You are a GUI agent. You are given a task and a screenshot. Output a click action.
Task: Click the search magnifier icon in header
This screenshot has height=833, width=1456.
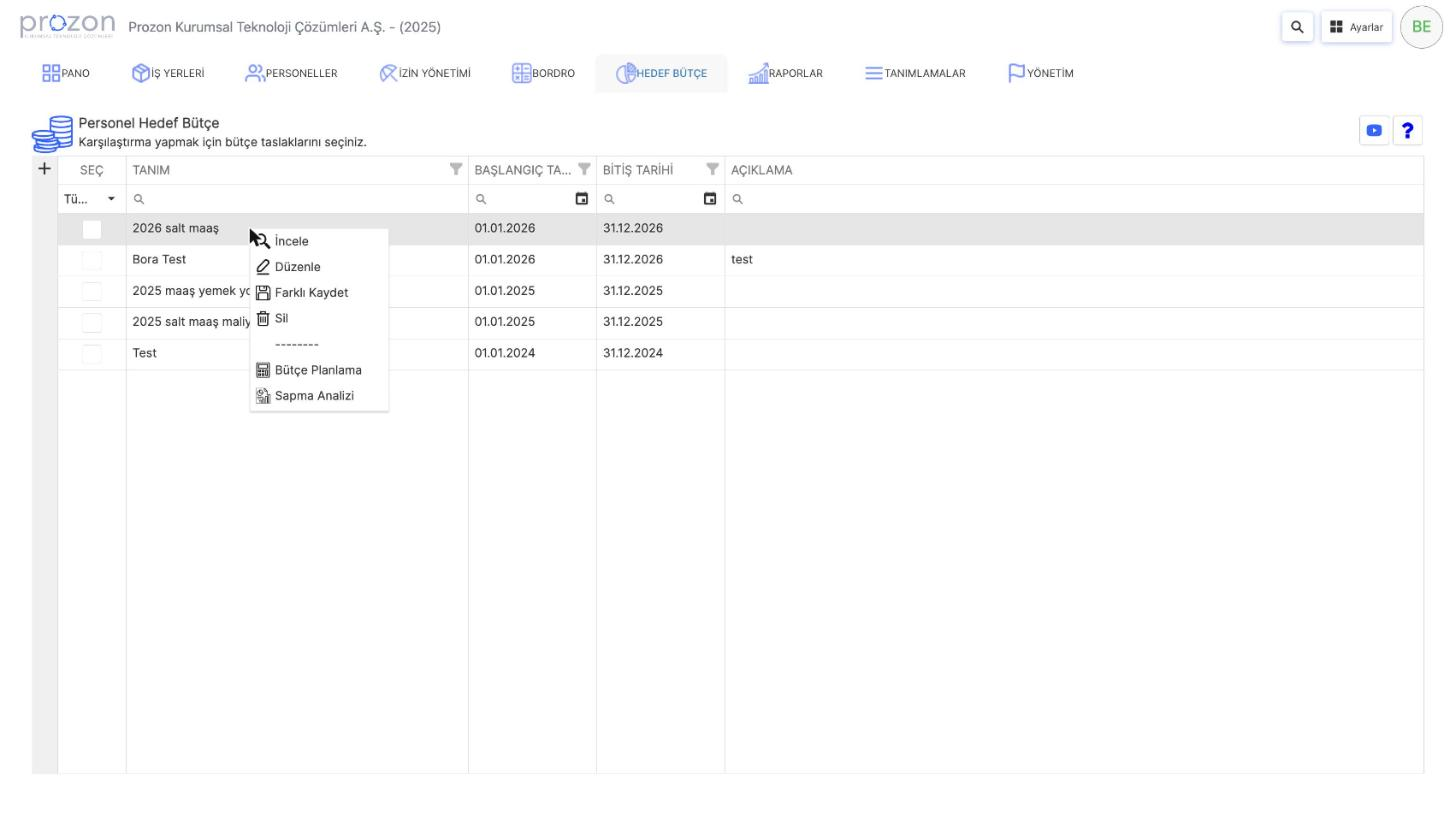pyautogui.click(x=1297, y=27)
